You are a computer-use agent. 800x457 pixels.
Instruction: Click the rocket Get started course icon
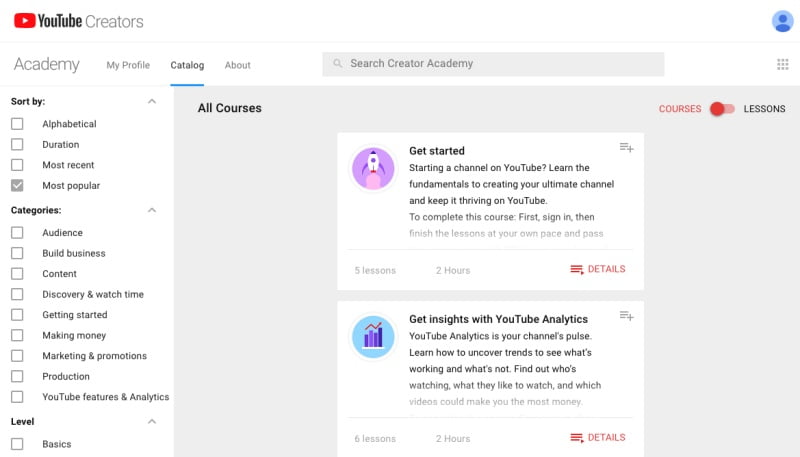pos(373,168)
